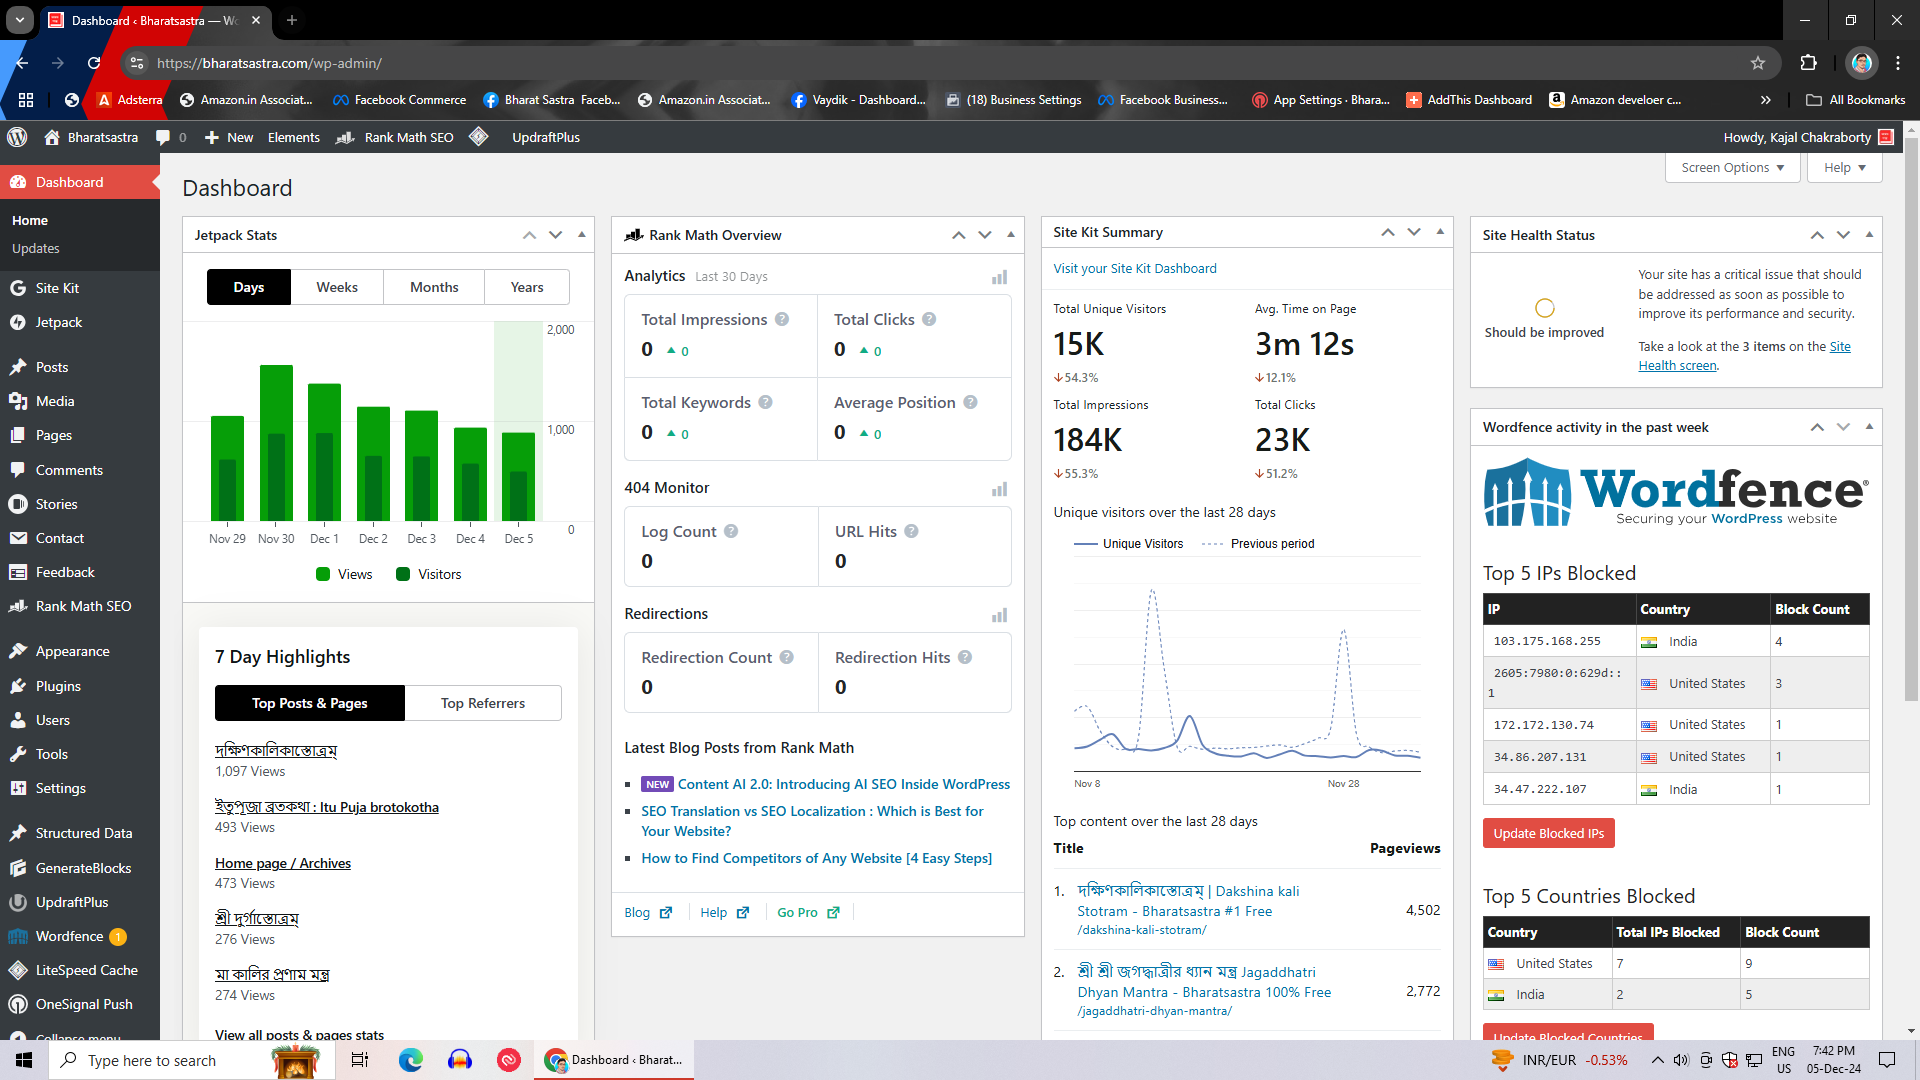The height and width of the screenshot is (1080, 1920).
Task: Toggle collapse Site Health Status panel
Action: coord(1871,235)
